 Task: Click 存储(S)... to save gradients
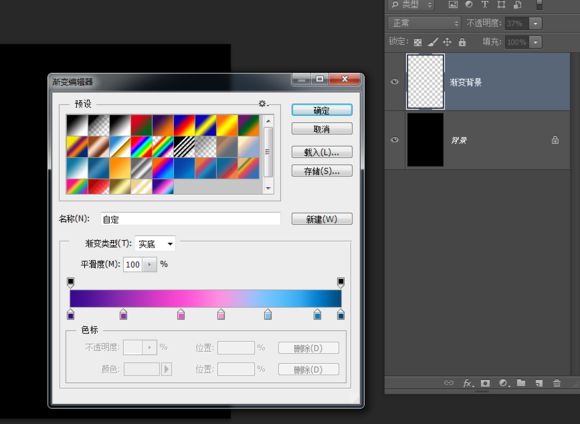click(x=322, y=171)
